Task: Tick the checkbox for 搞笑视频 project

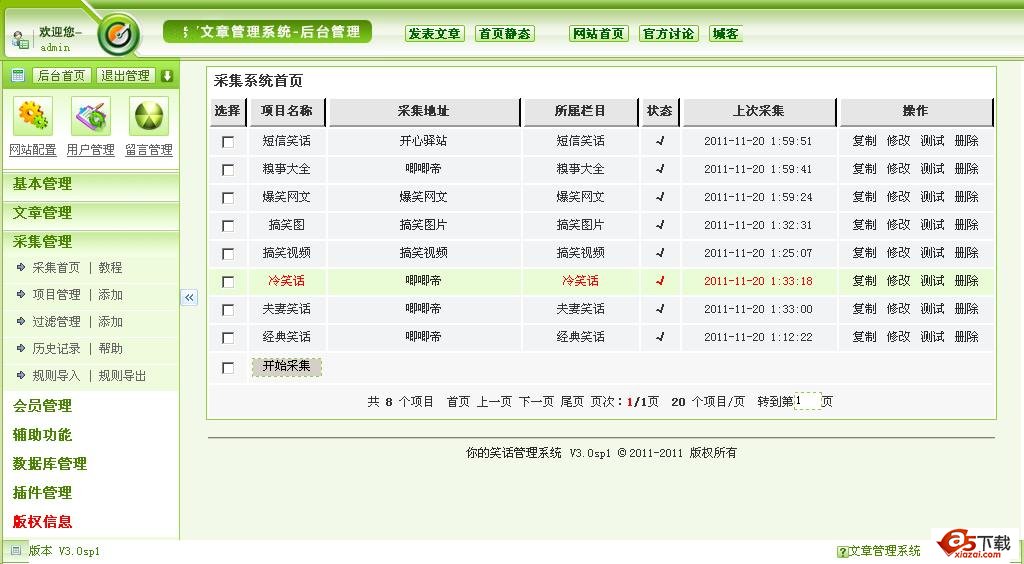Action: 228,254
